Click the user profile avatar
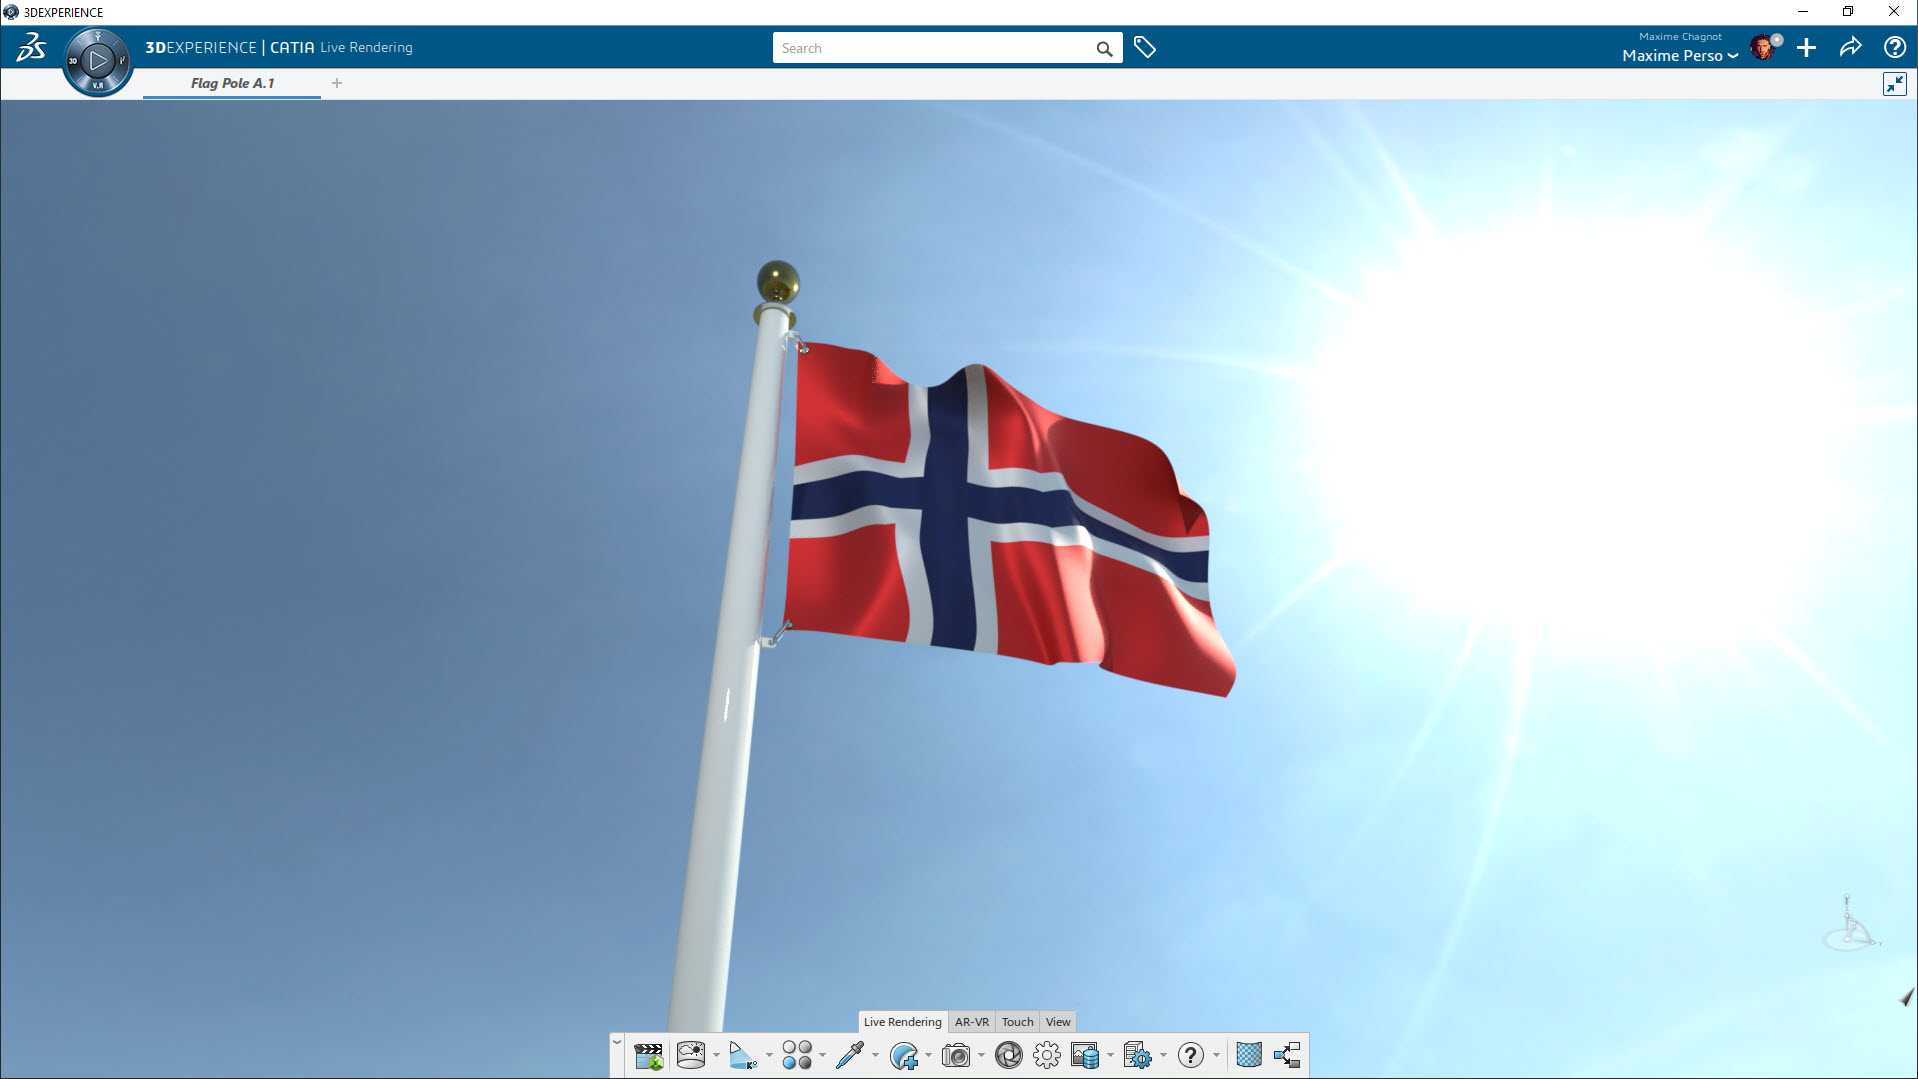 click(1763, 47)
